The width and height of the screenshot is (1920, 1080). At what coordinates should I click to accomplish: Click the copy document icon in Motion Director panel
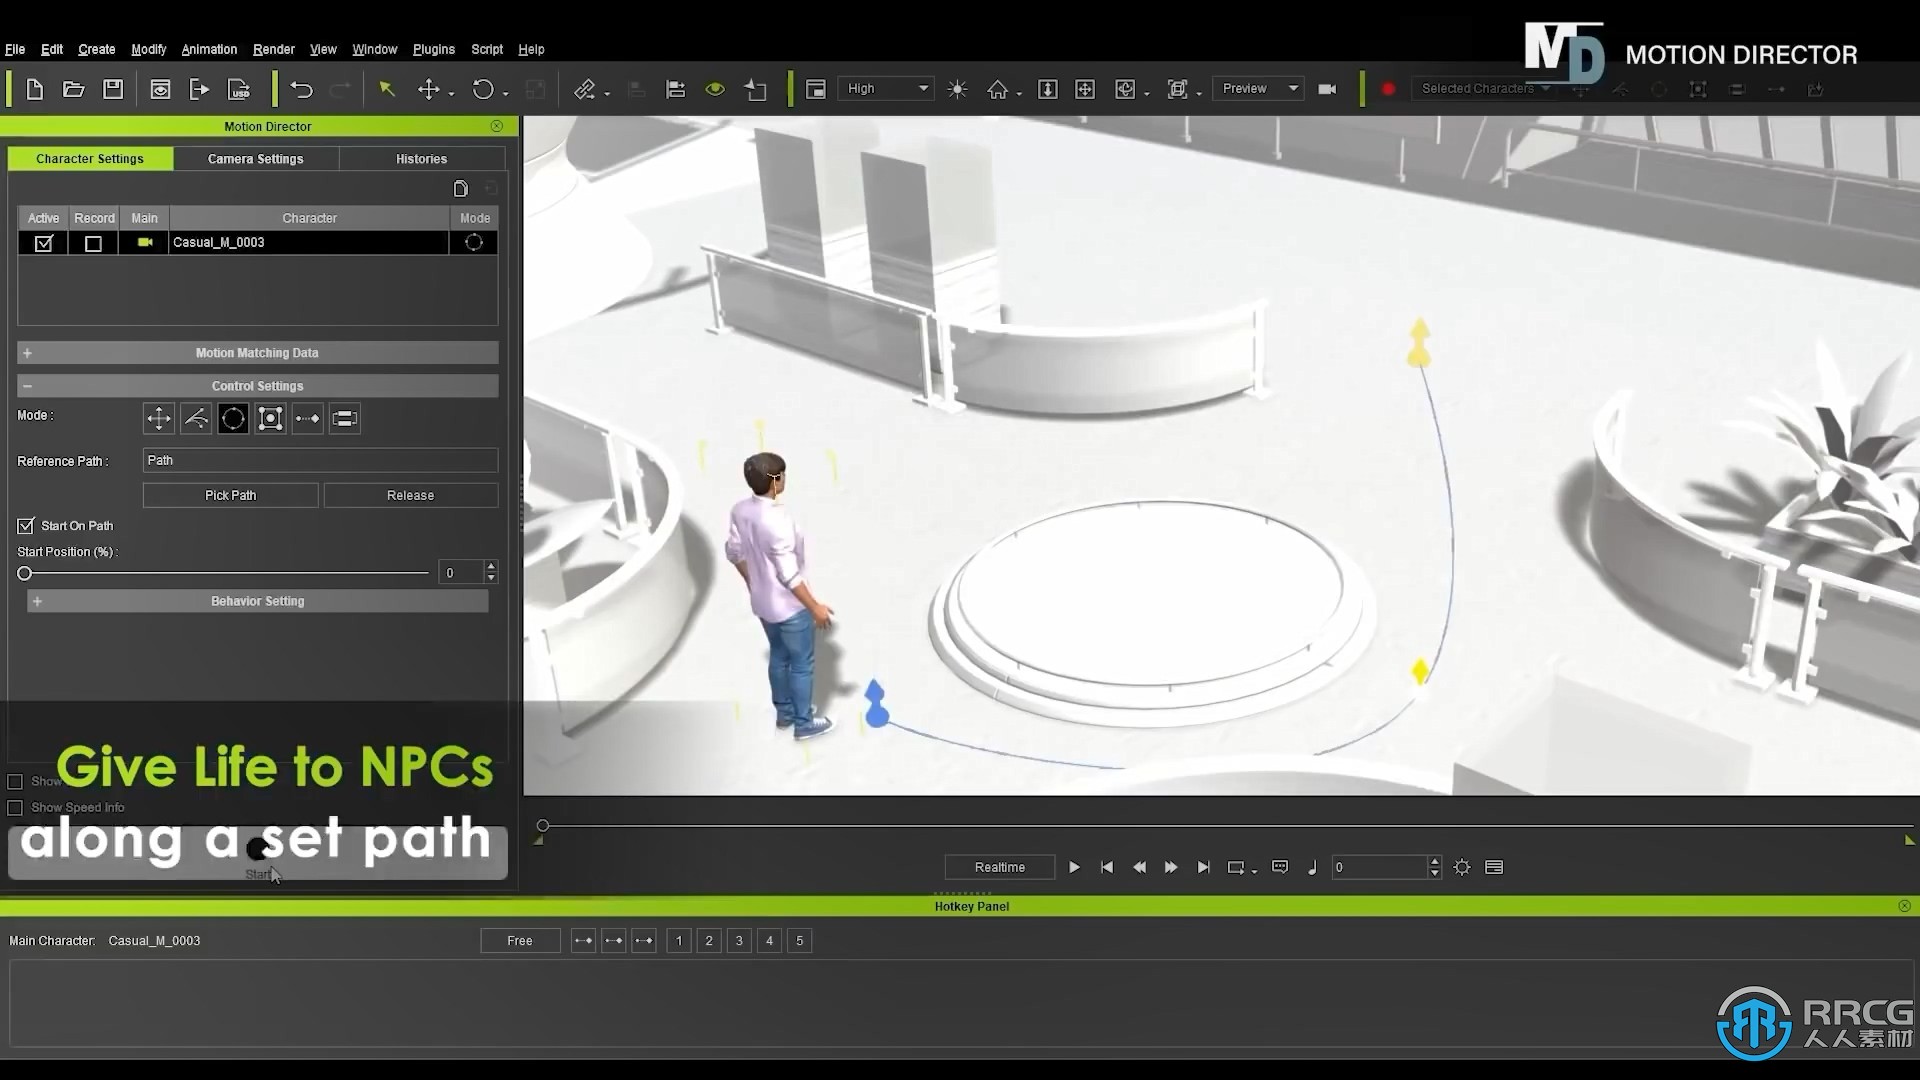coord(461,188)
